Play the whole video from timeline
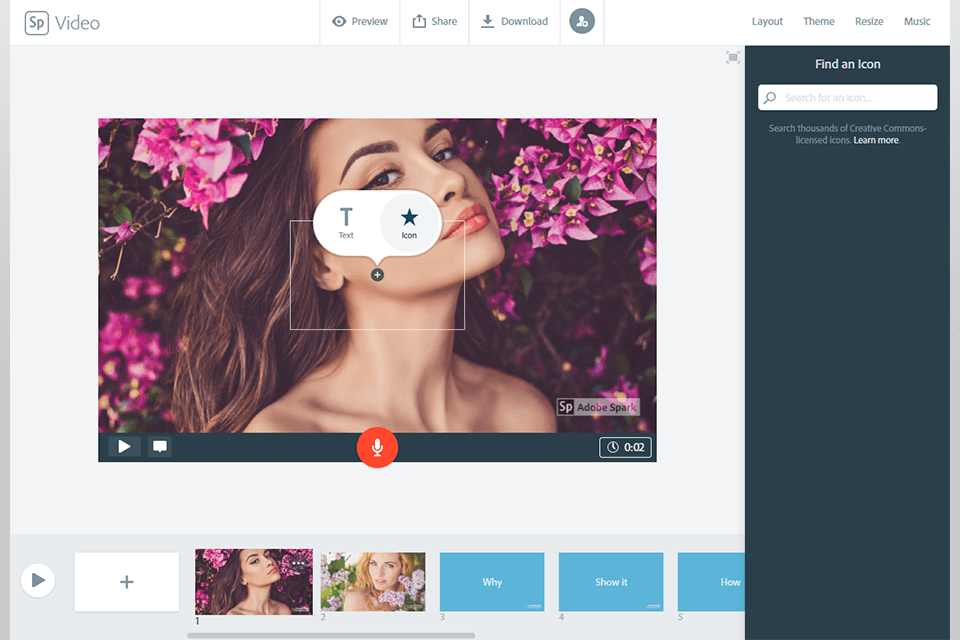960x640 pixels. (x=38, y=580)
